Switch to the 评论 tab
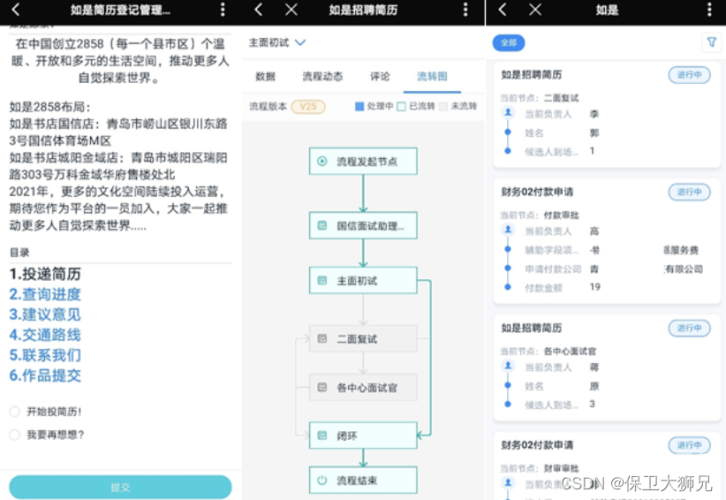The width and height of the screenshot is (726, 500). pos(380,76)
